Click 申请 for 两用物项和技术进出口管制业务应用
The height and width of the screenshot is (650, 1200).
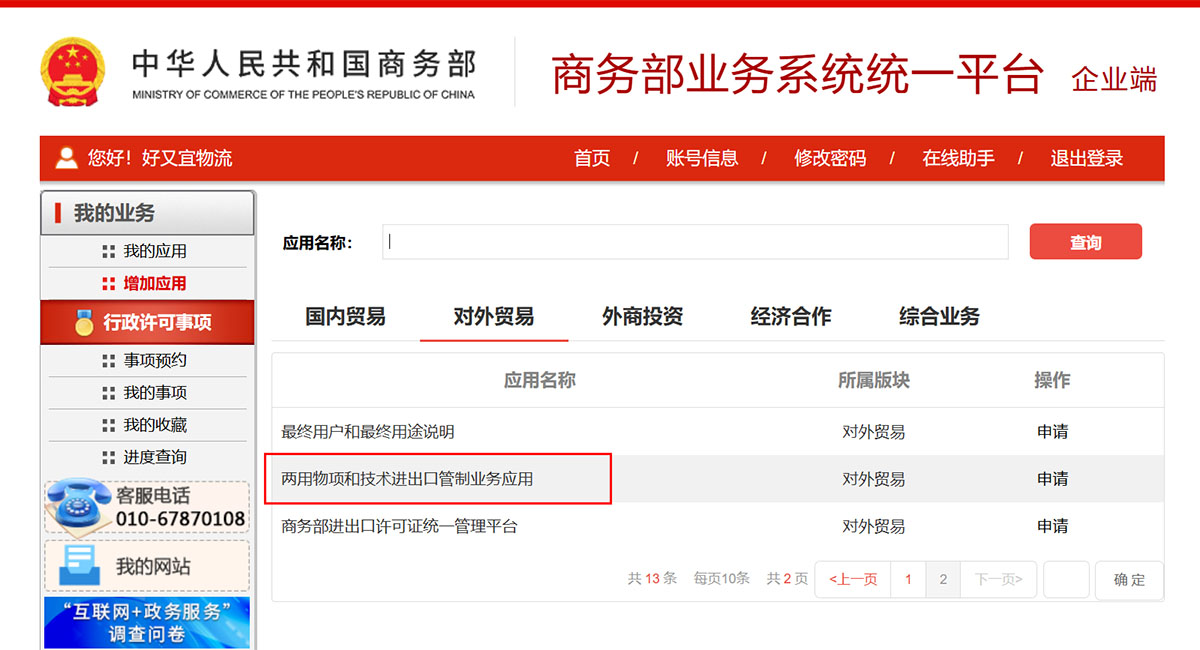(1052, 479)
